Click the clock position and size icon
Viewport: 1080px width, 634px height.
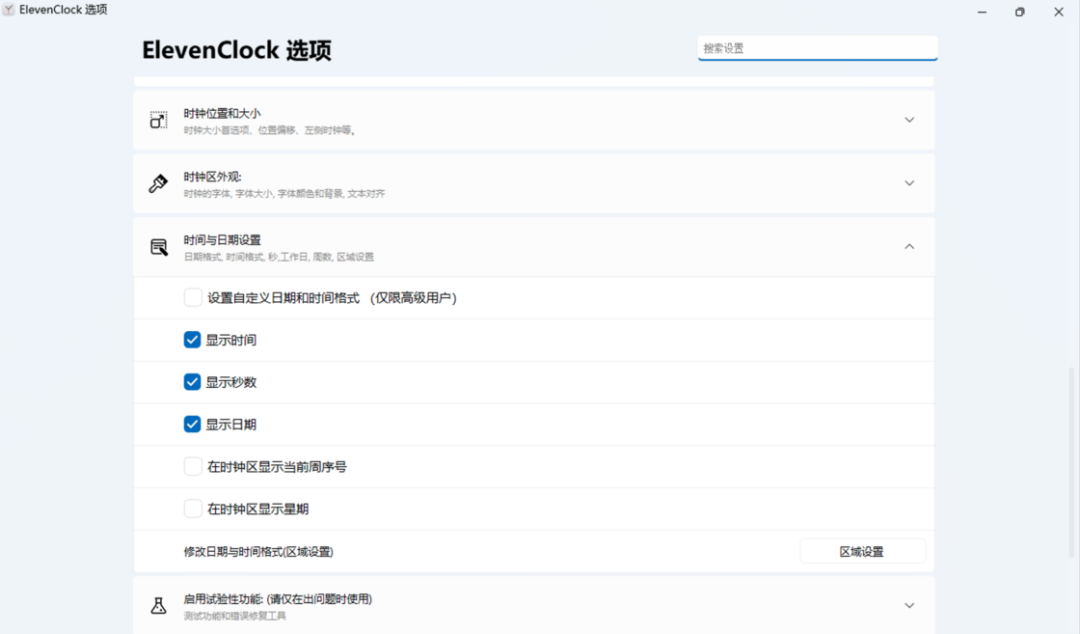(x=158, y=120)
